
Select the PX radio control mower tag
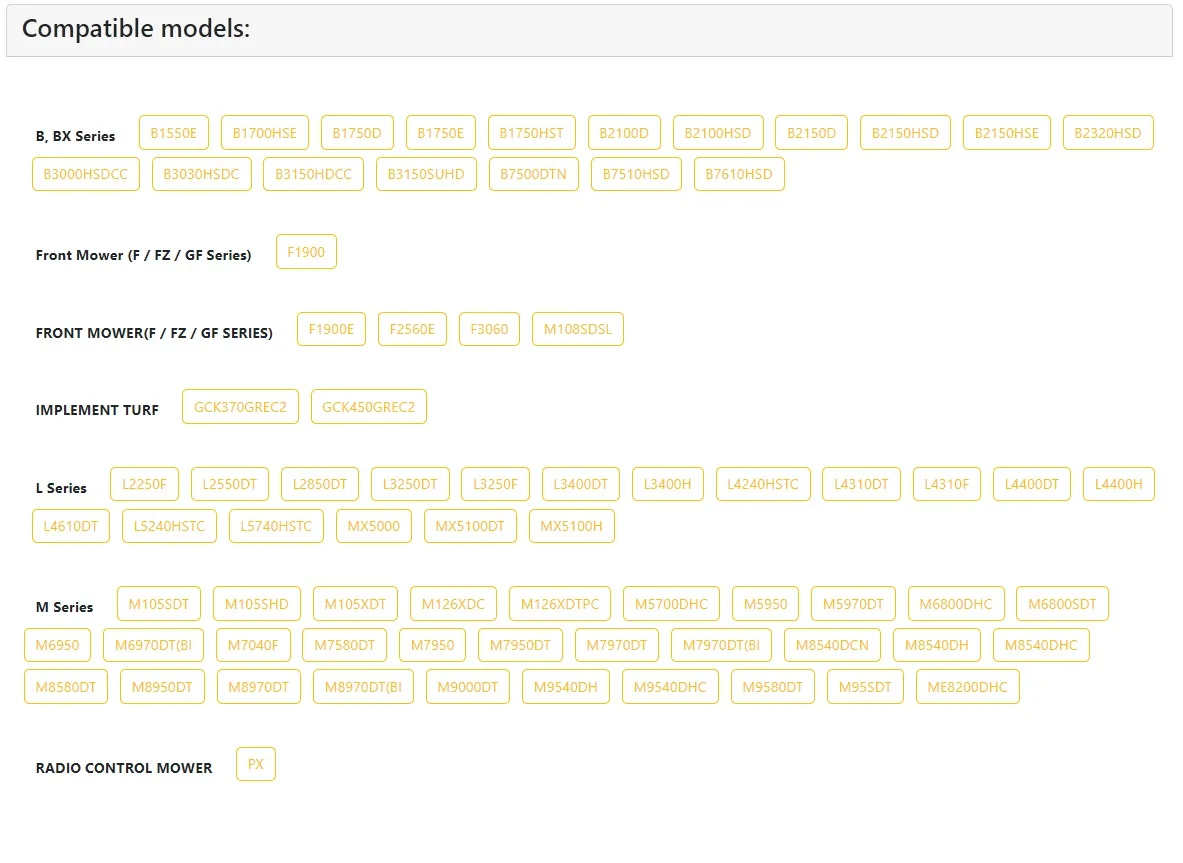(x=256, y=765)
